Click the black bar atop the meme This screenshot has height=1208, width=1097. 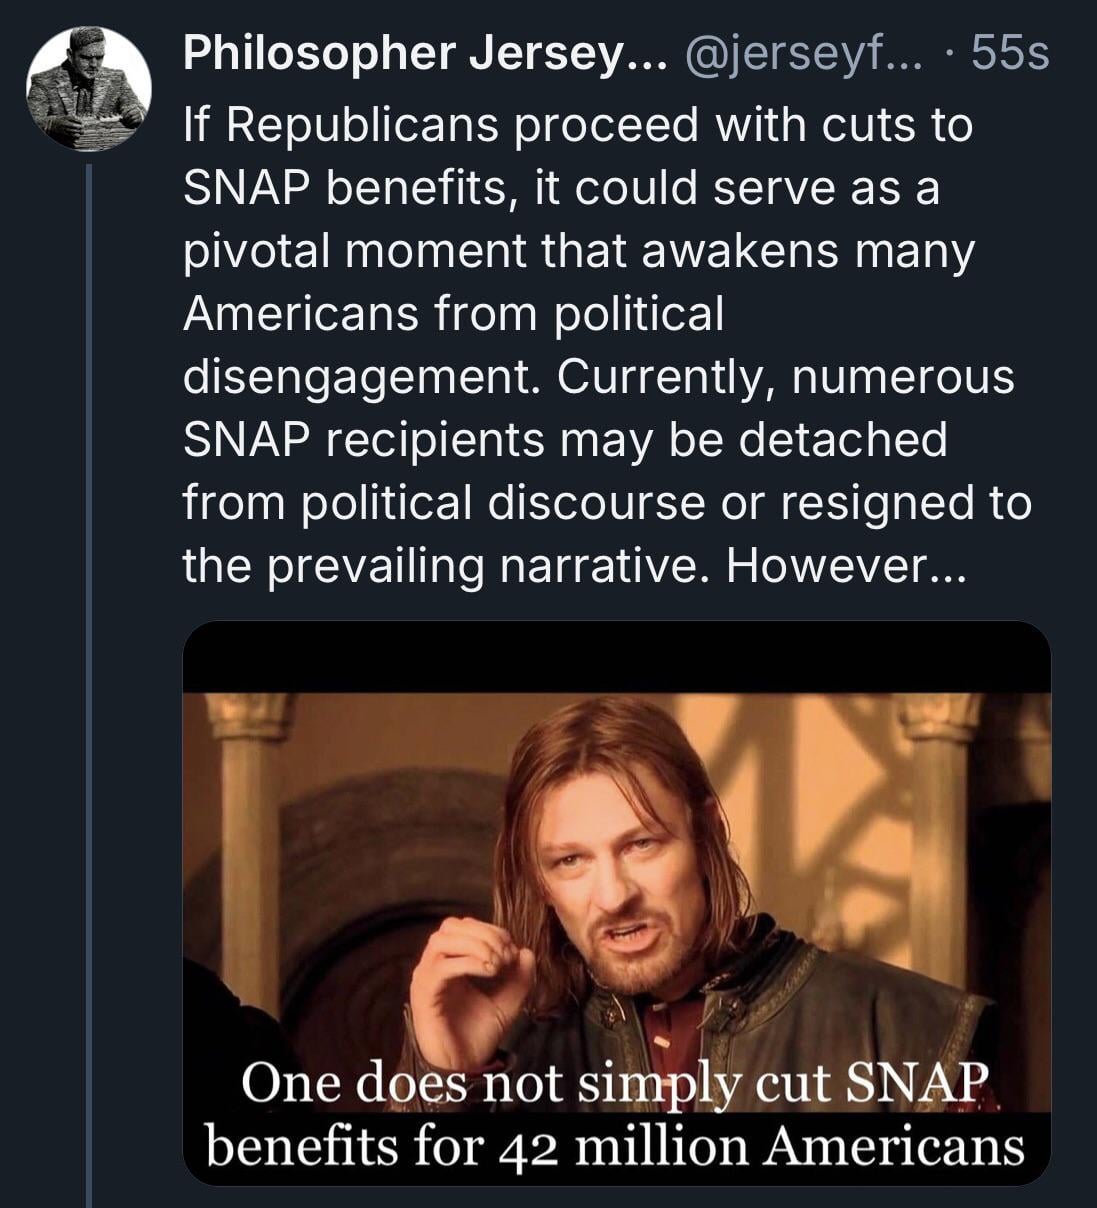click(x=616, y=656)
